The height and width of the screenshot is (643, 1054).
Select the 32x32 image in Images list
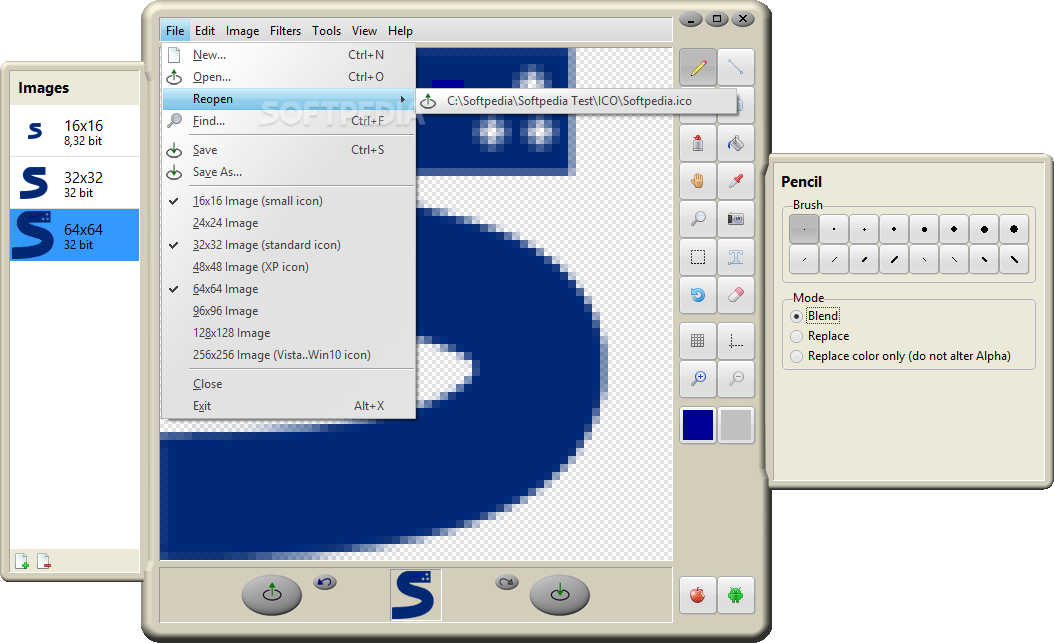click(75, 183)
